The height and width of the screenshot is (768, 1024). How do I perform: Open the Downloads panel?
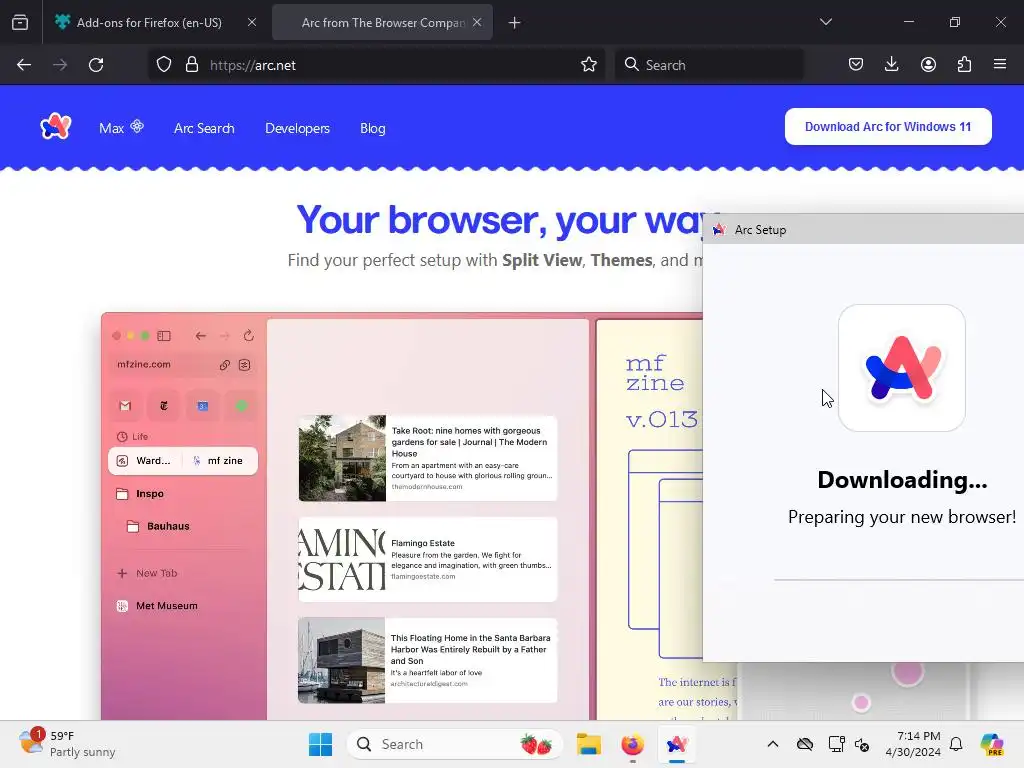point(891,65)
